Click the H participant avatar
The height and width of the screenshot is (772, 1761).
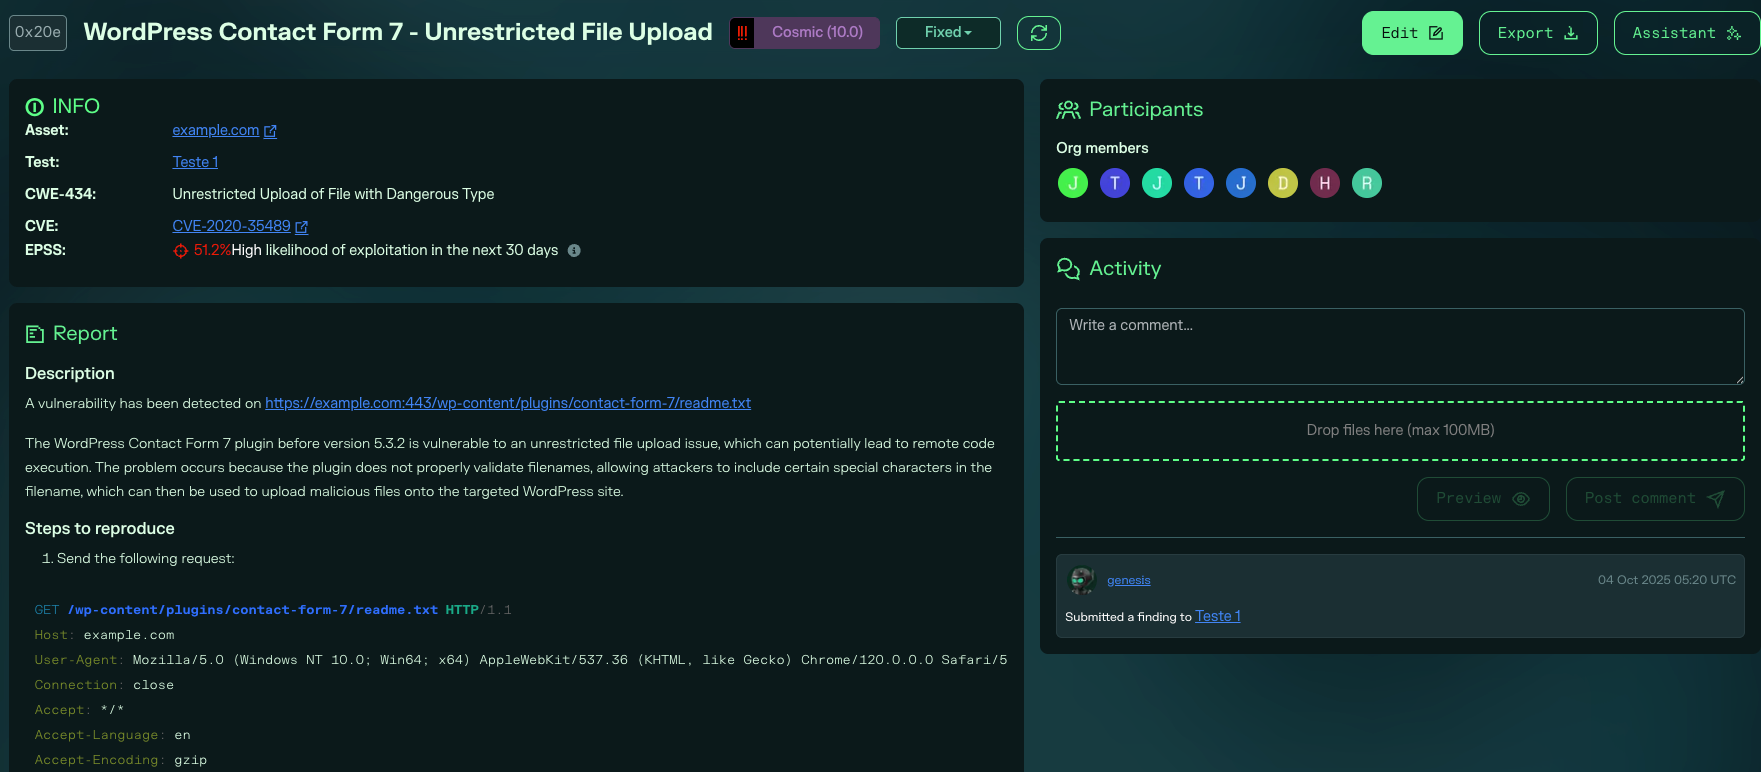(x=1325, y=183)
